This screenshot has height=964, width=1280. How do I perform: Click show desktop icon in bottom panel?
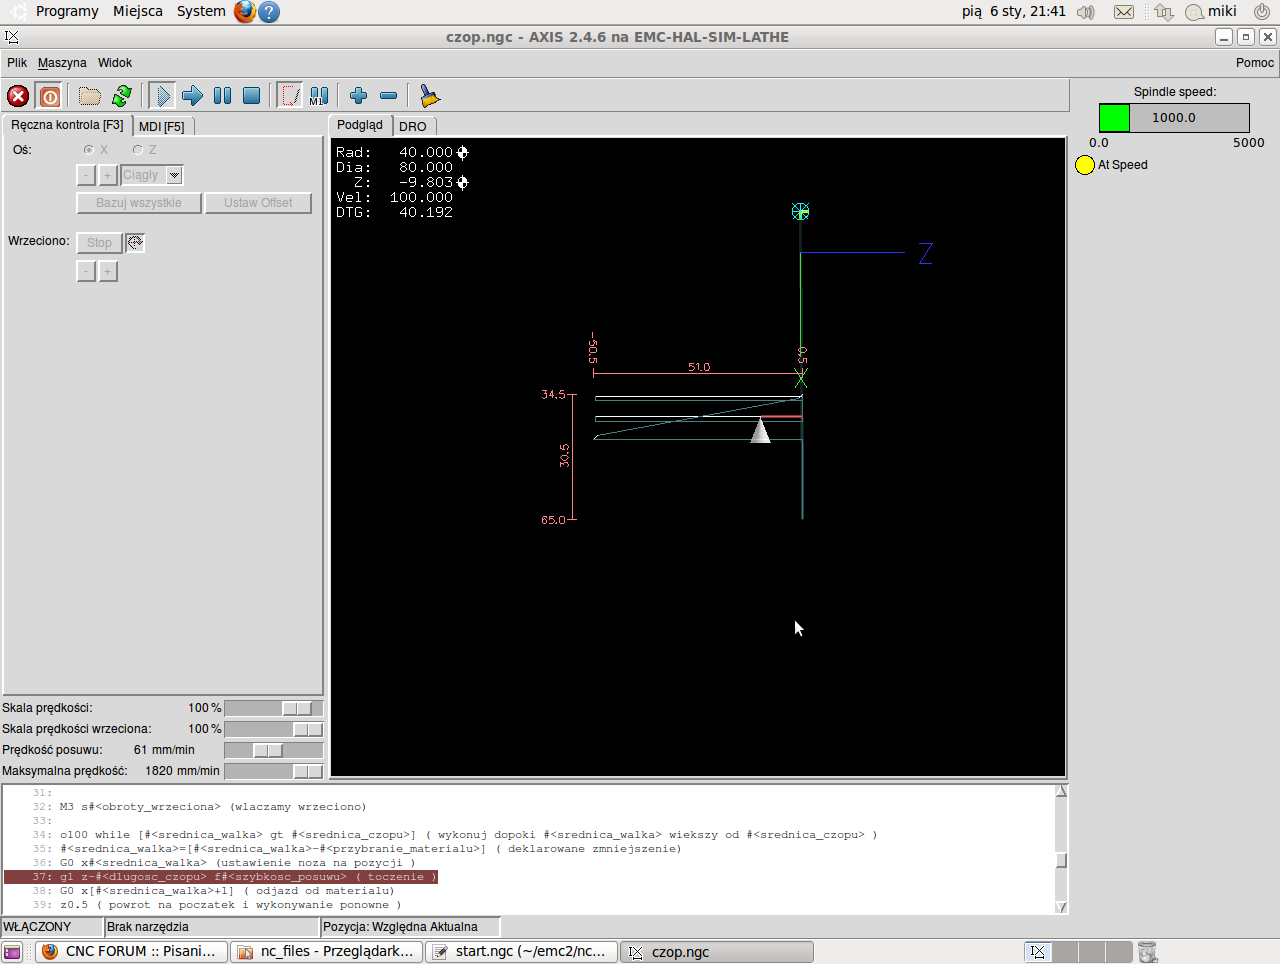tap(12, 952)
